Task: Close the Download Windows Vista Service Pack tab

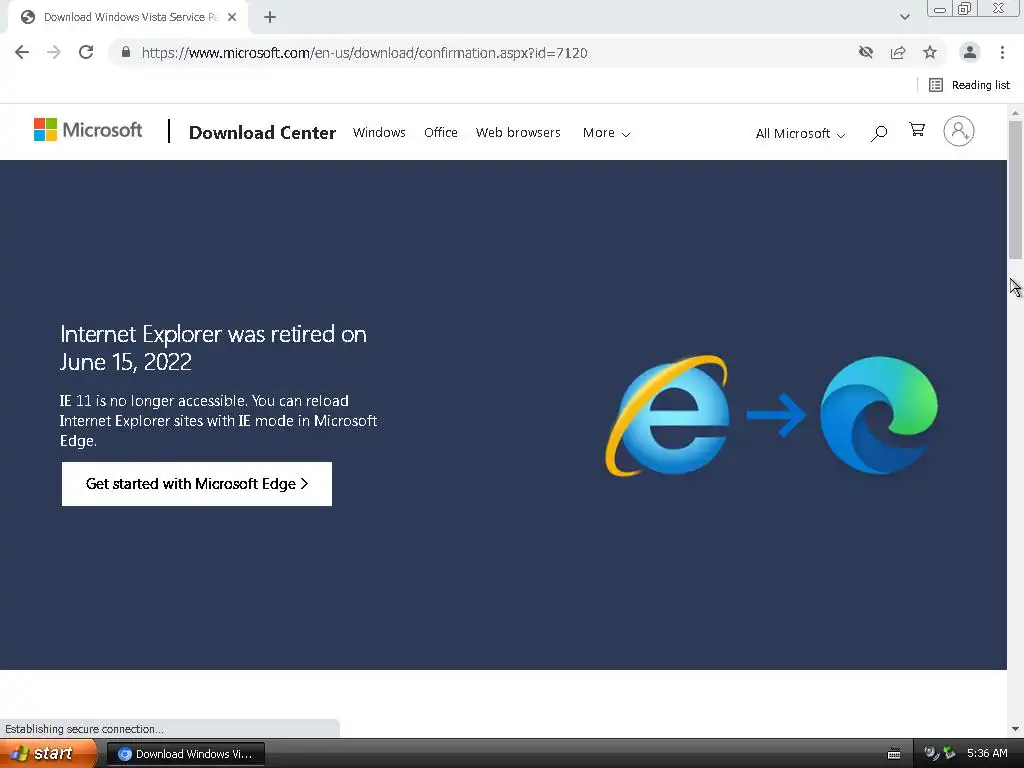Action: (x=232, y=17)
